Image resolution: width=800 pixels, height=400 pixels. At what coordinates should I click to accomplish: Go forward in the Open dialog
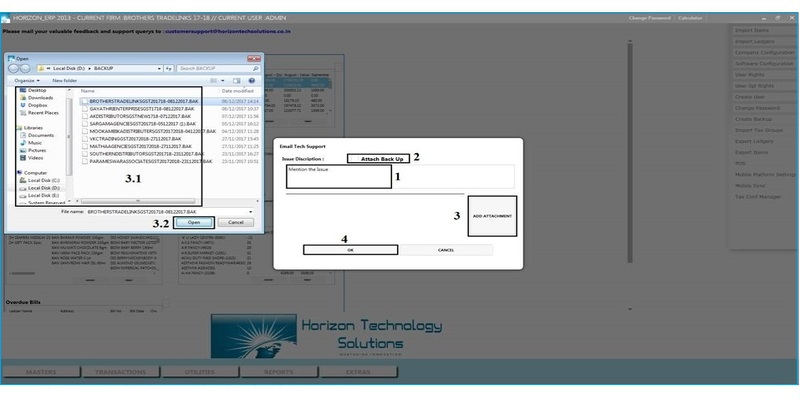tap(26, 68)
